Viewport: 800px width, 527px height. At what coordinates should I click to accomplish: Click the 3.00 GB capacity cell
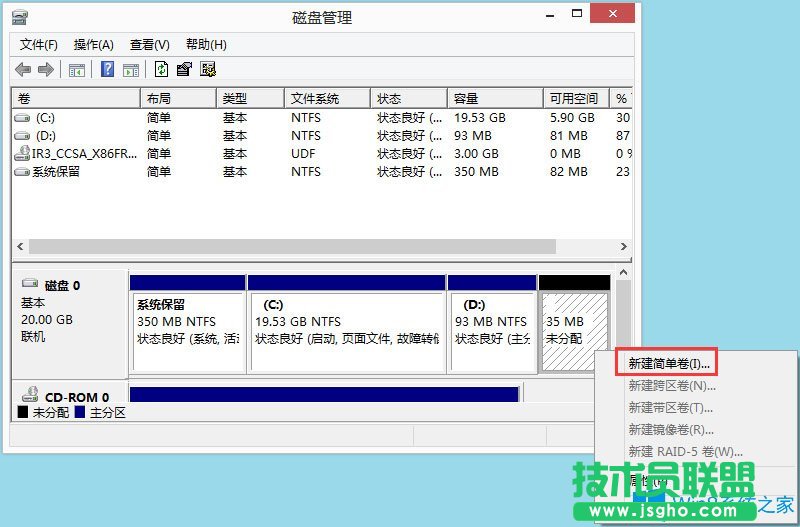(477, 154)
